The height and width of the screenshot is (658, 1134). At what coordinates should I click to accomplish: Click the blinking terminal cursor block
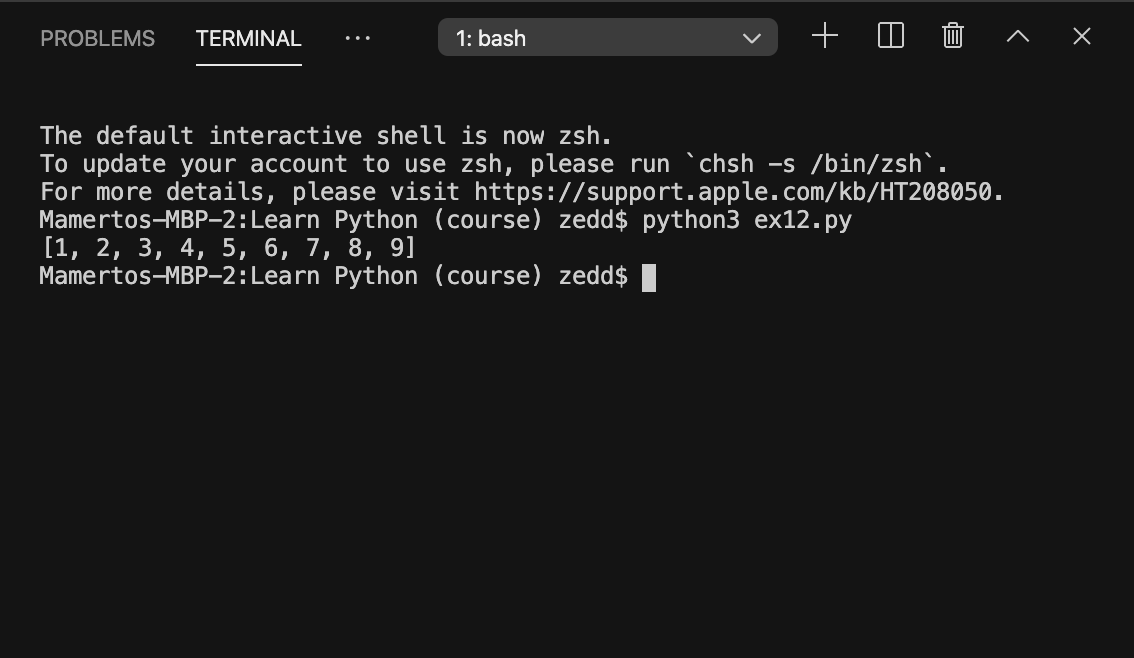[x=649, y=277]
